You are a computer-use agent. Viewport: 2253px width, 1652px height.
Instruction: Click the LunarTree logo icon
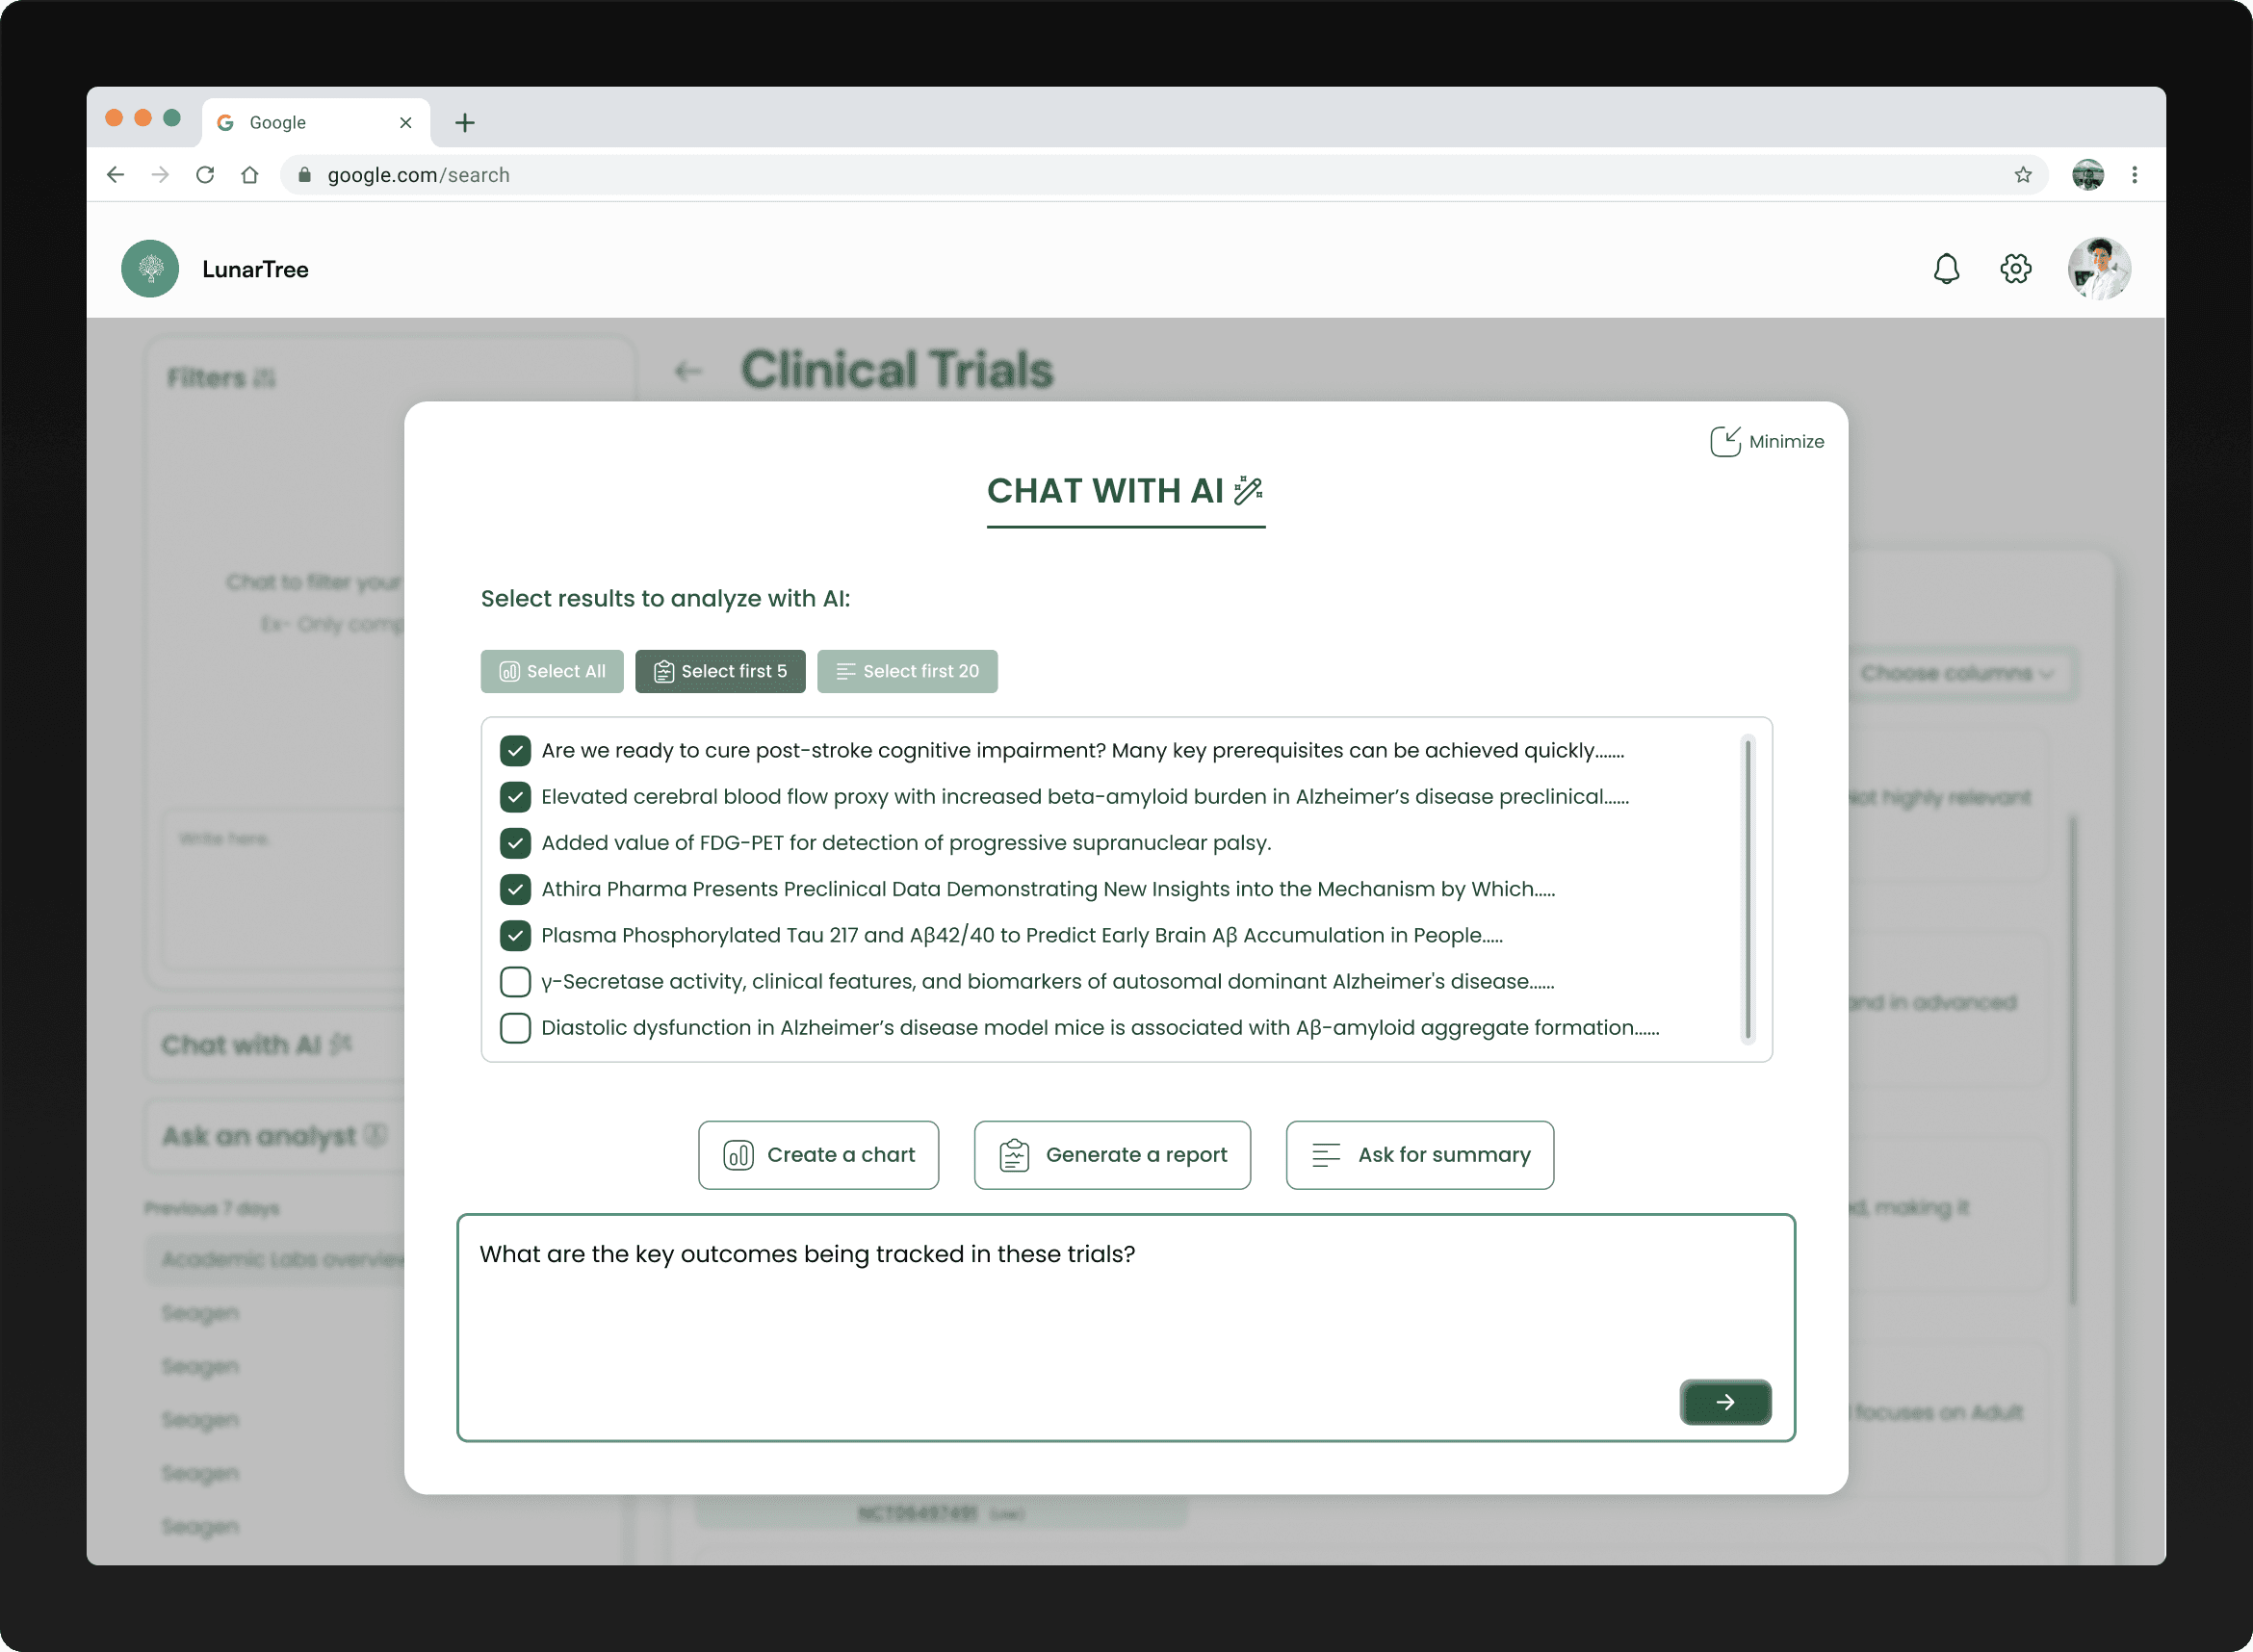[150, 269]
